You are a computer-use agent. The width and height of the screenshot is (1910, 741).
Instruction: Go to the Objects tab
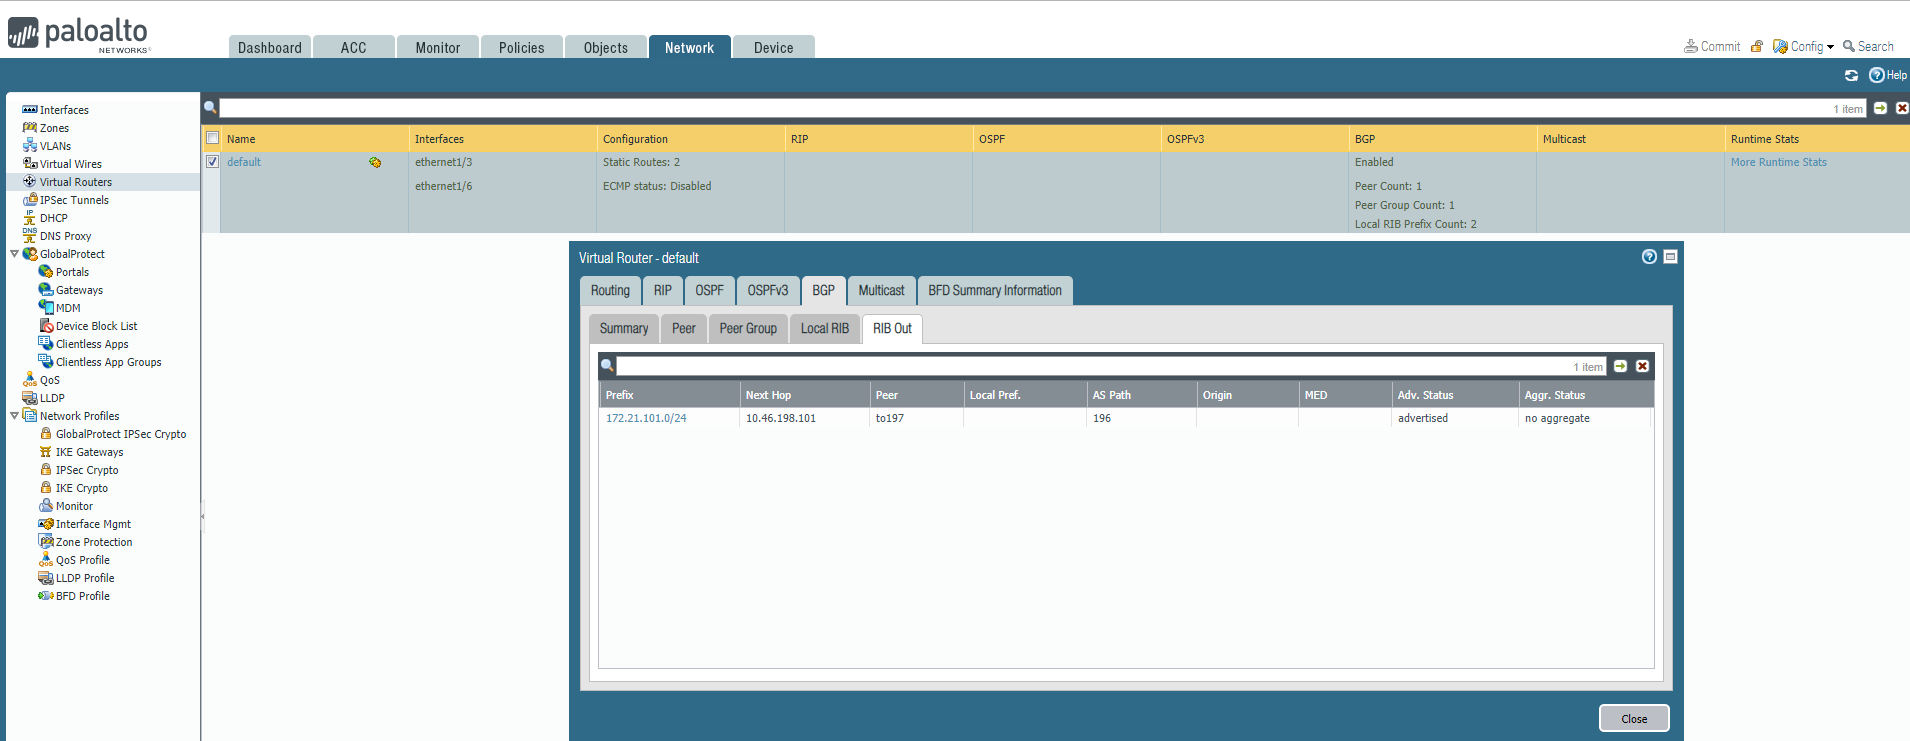[x=606, y=47]
